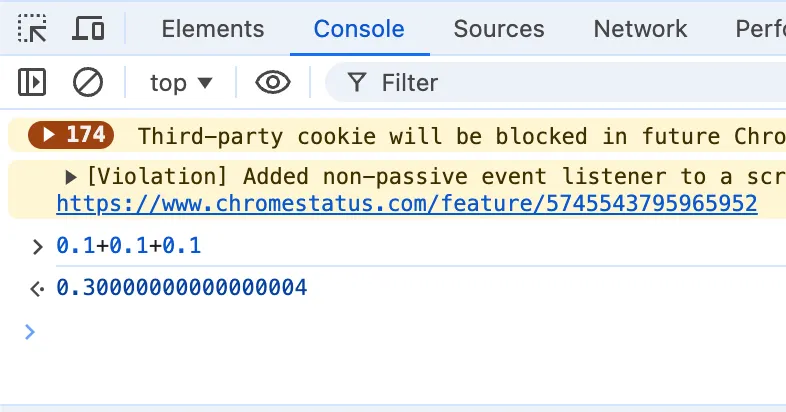Expand the Violation message triangle

pos(71,177)
